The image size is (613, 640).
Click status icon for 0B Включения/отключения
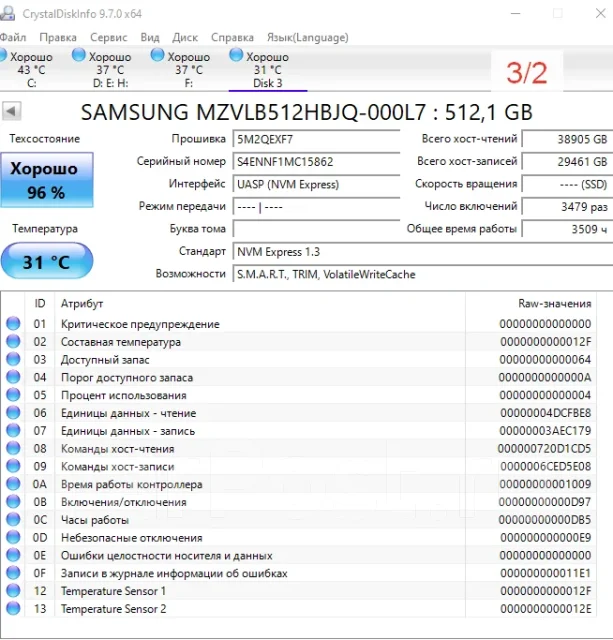[13, 502]
